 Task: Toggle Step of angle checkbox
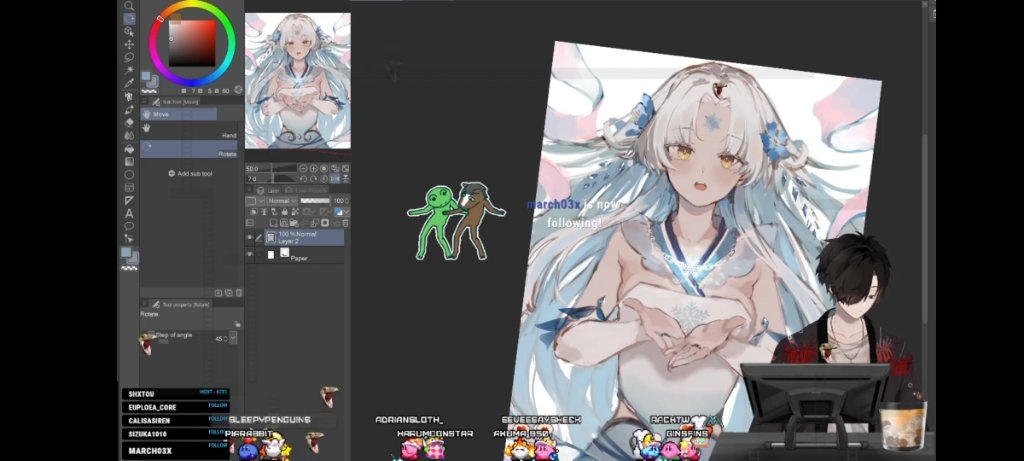click(x=152, y=333)
